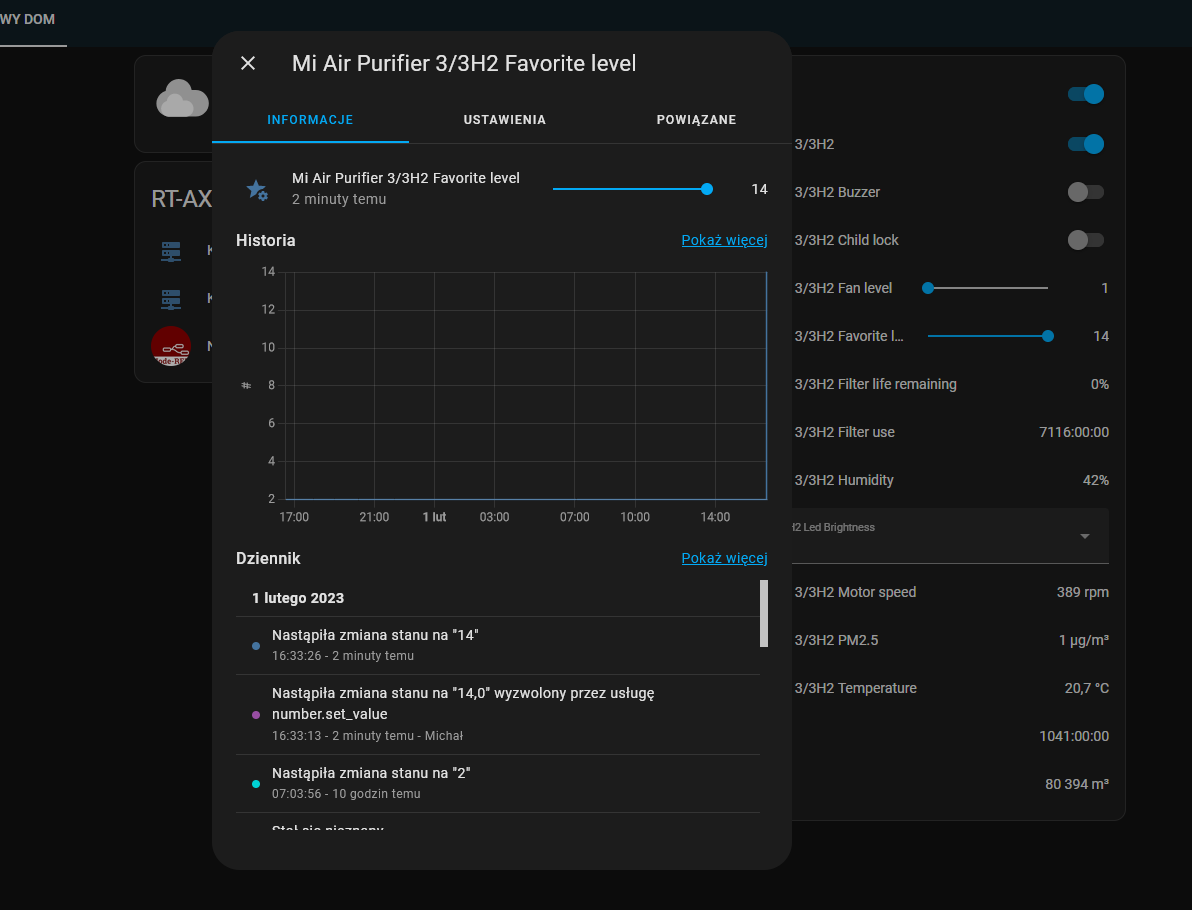The image size is (1192, 910).
Task: Enable the 3/3H2 Buzzer switch
Action: [x=1085, y=192]
